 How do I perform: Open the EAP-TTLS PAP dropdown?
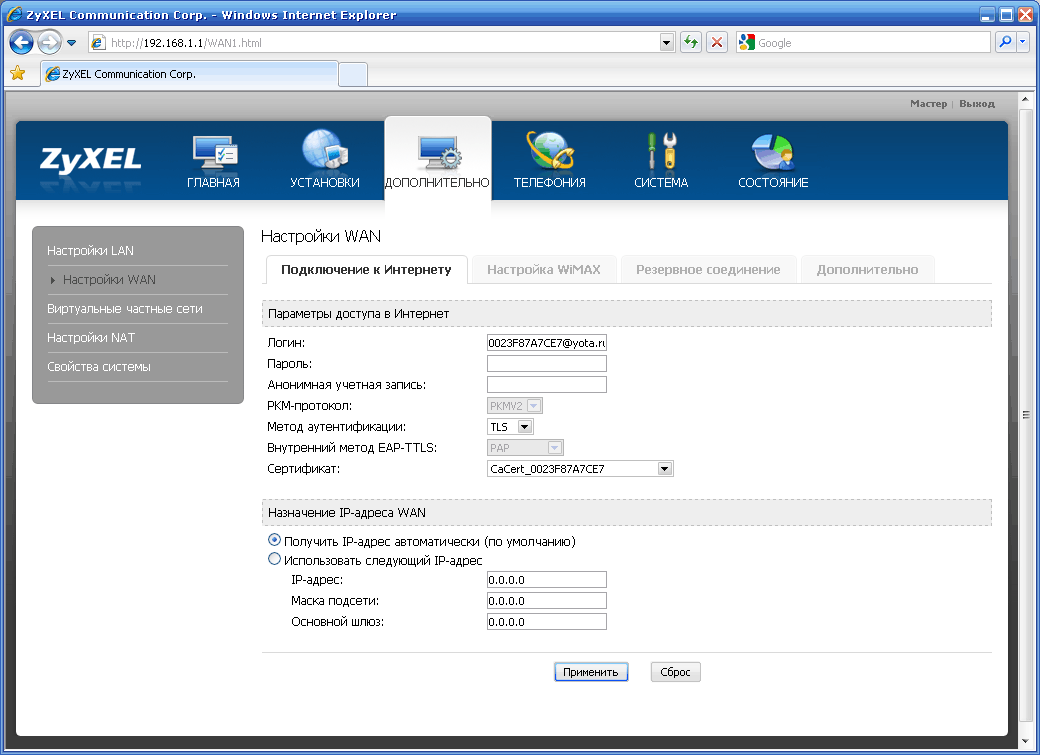tap(525, 448)
